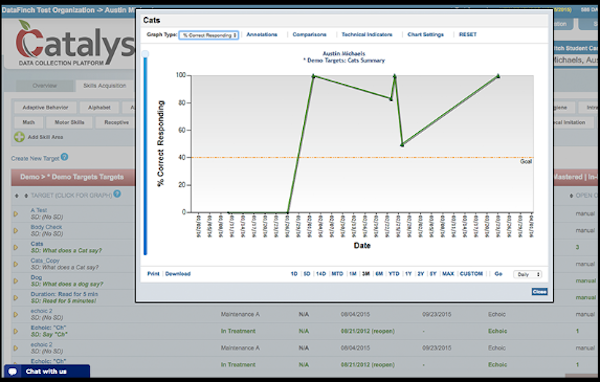Screen dimensions: 600x382
Task: Select the Alphabet skill area
Action: (x=99, y=108)
